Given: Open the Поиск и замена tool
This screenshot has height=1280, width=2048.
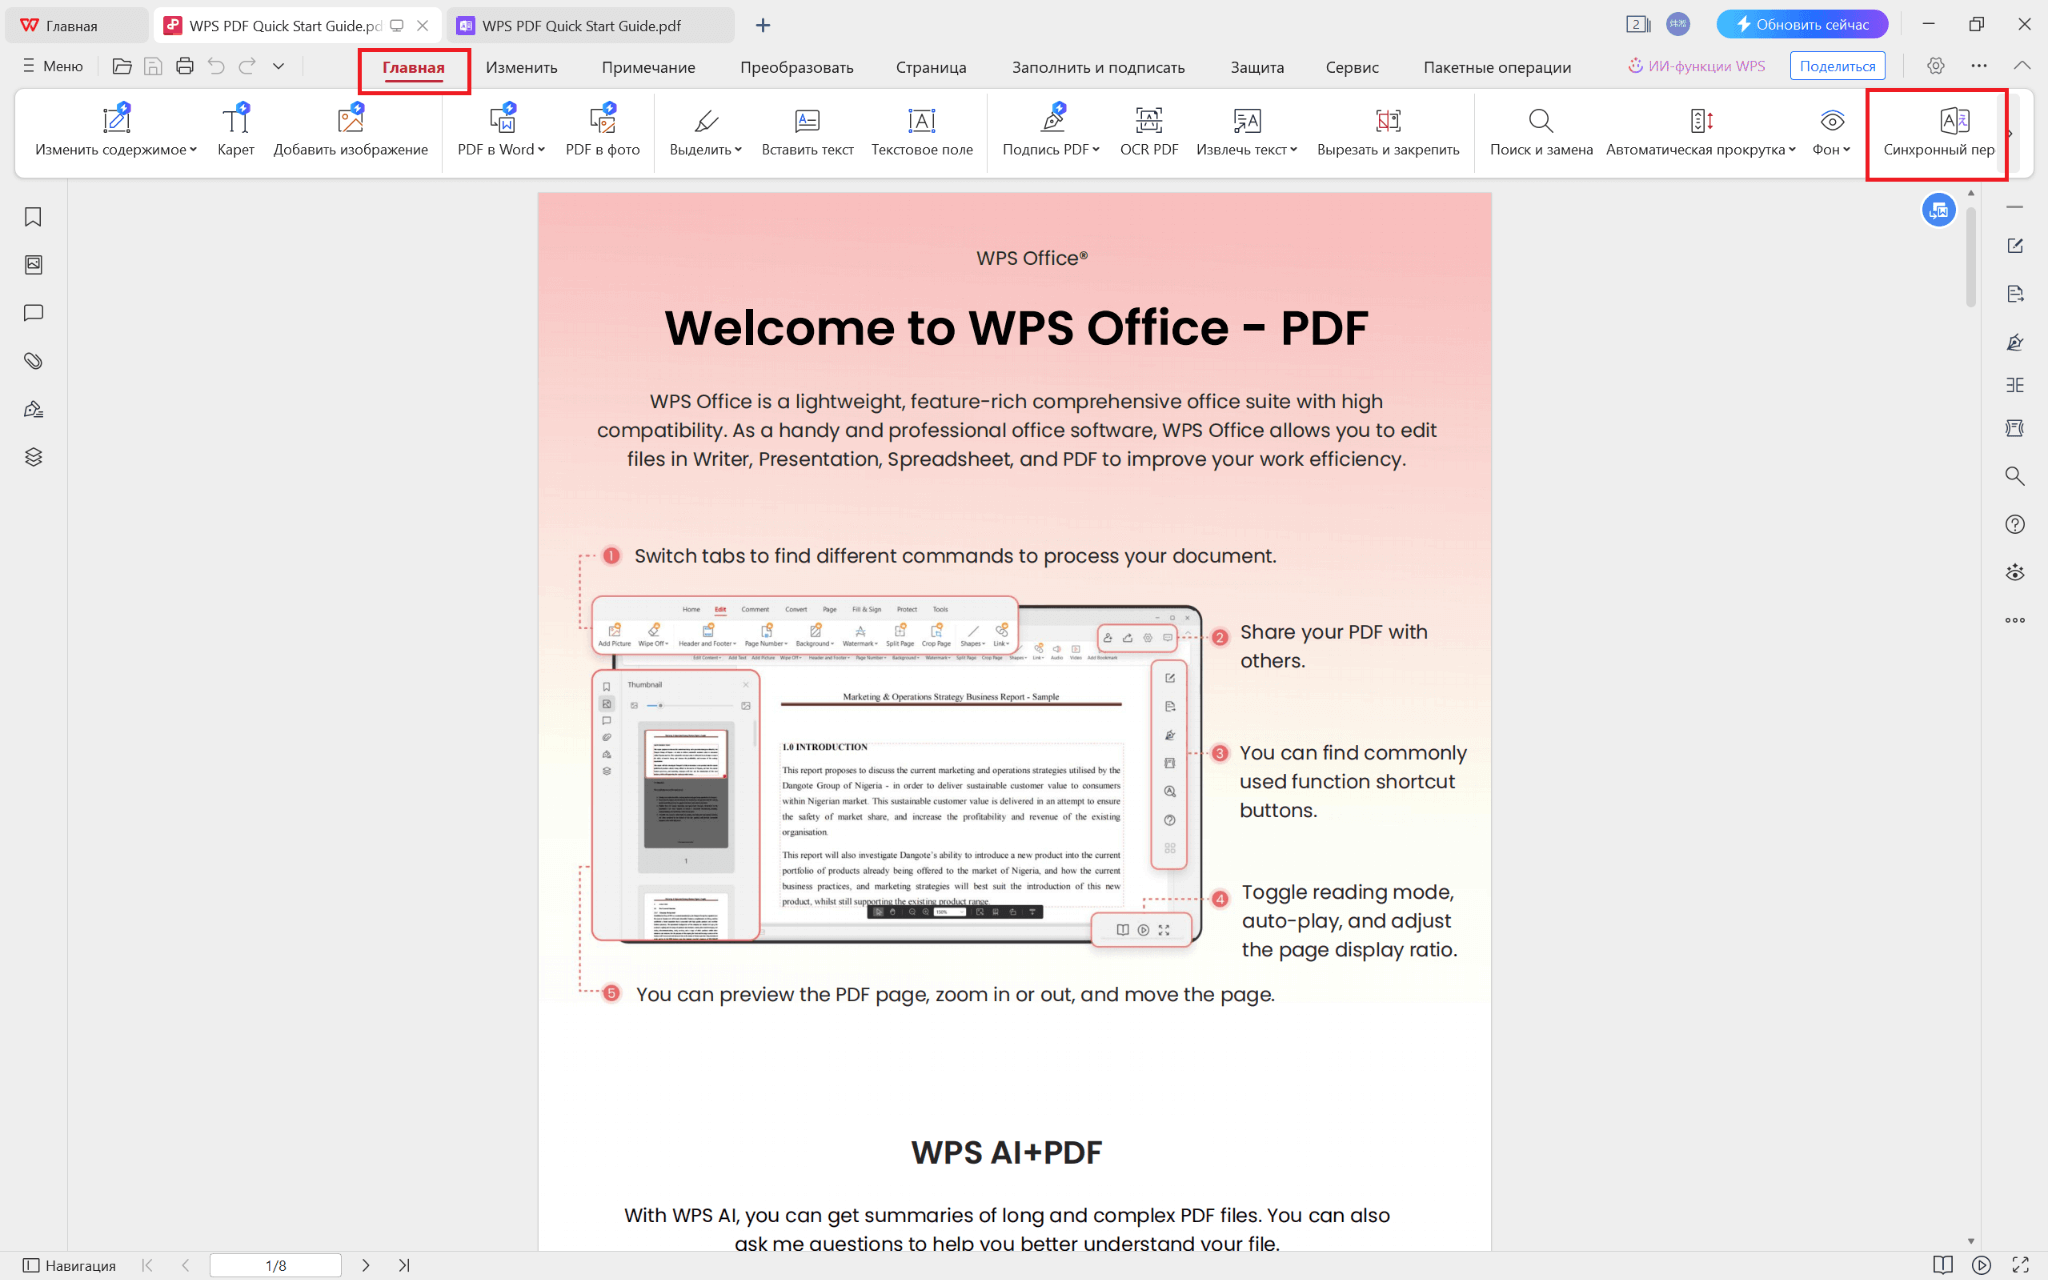Looking at the screenshot, I should (1540, 131).
